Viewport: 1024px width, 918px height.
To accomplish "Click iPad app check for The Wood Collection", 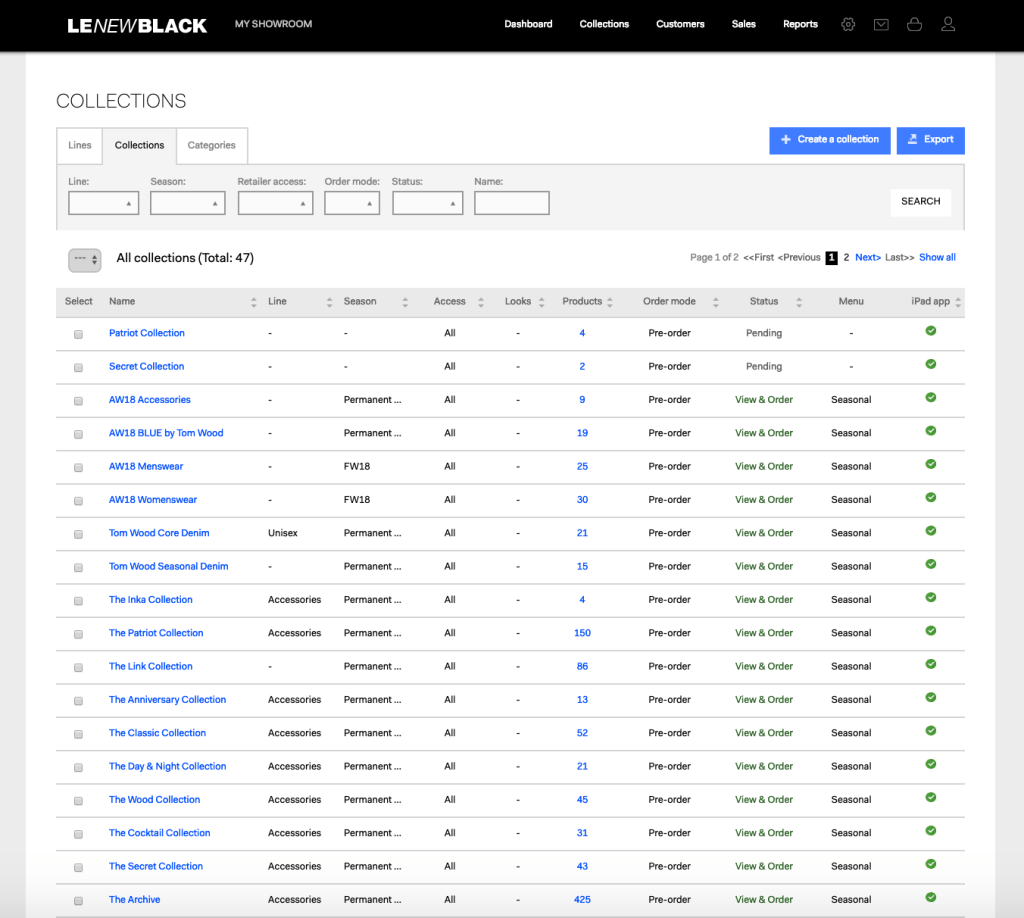I will (x=931, y=797).
